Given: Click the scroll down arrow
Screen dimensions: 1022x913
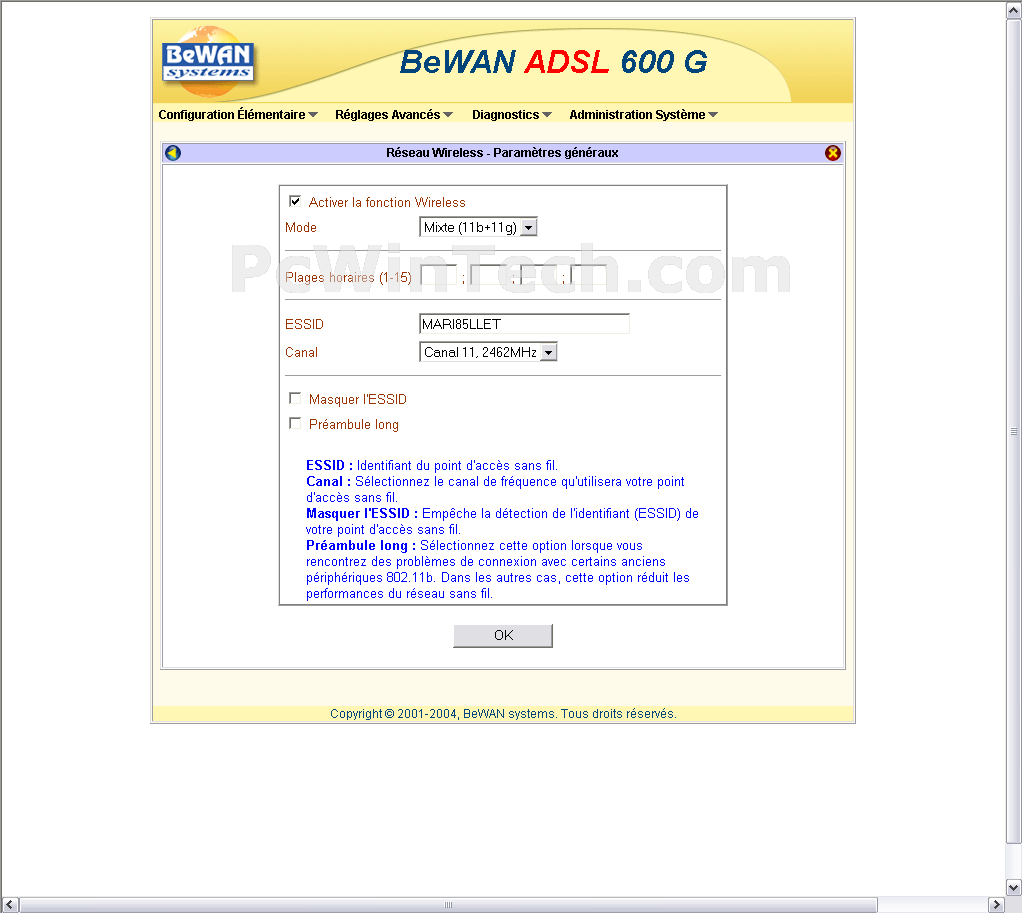Looking at the screenshot, I should [1014, 887].
